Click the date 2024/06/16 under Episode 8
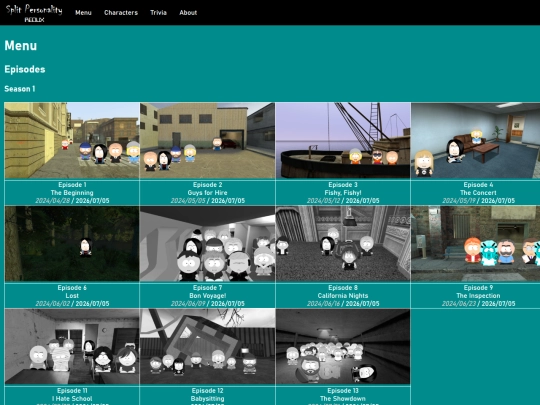Screen dimensions: 540x405 point(324,304)
